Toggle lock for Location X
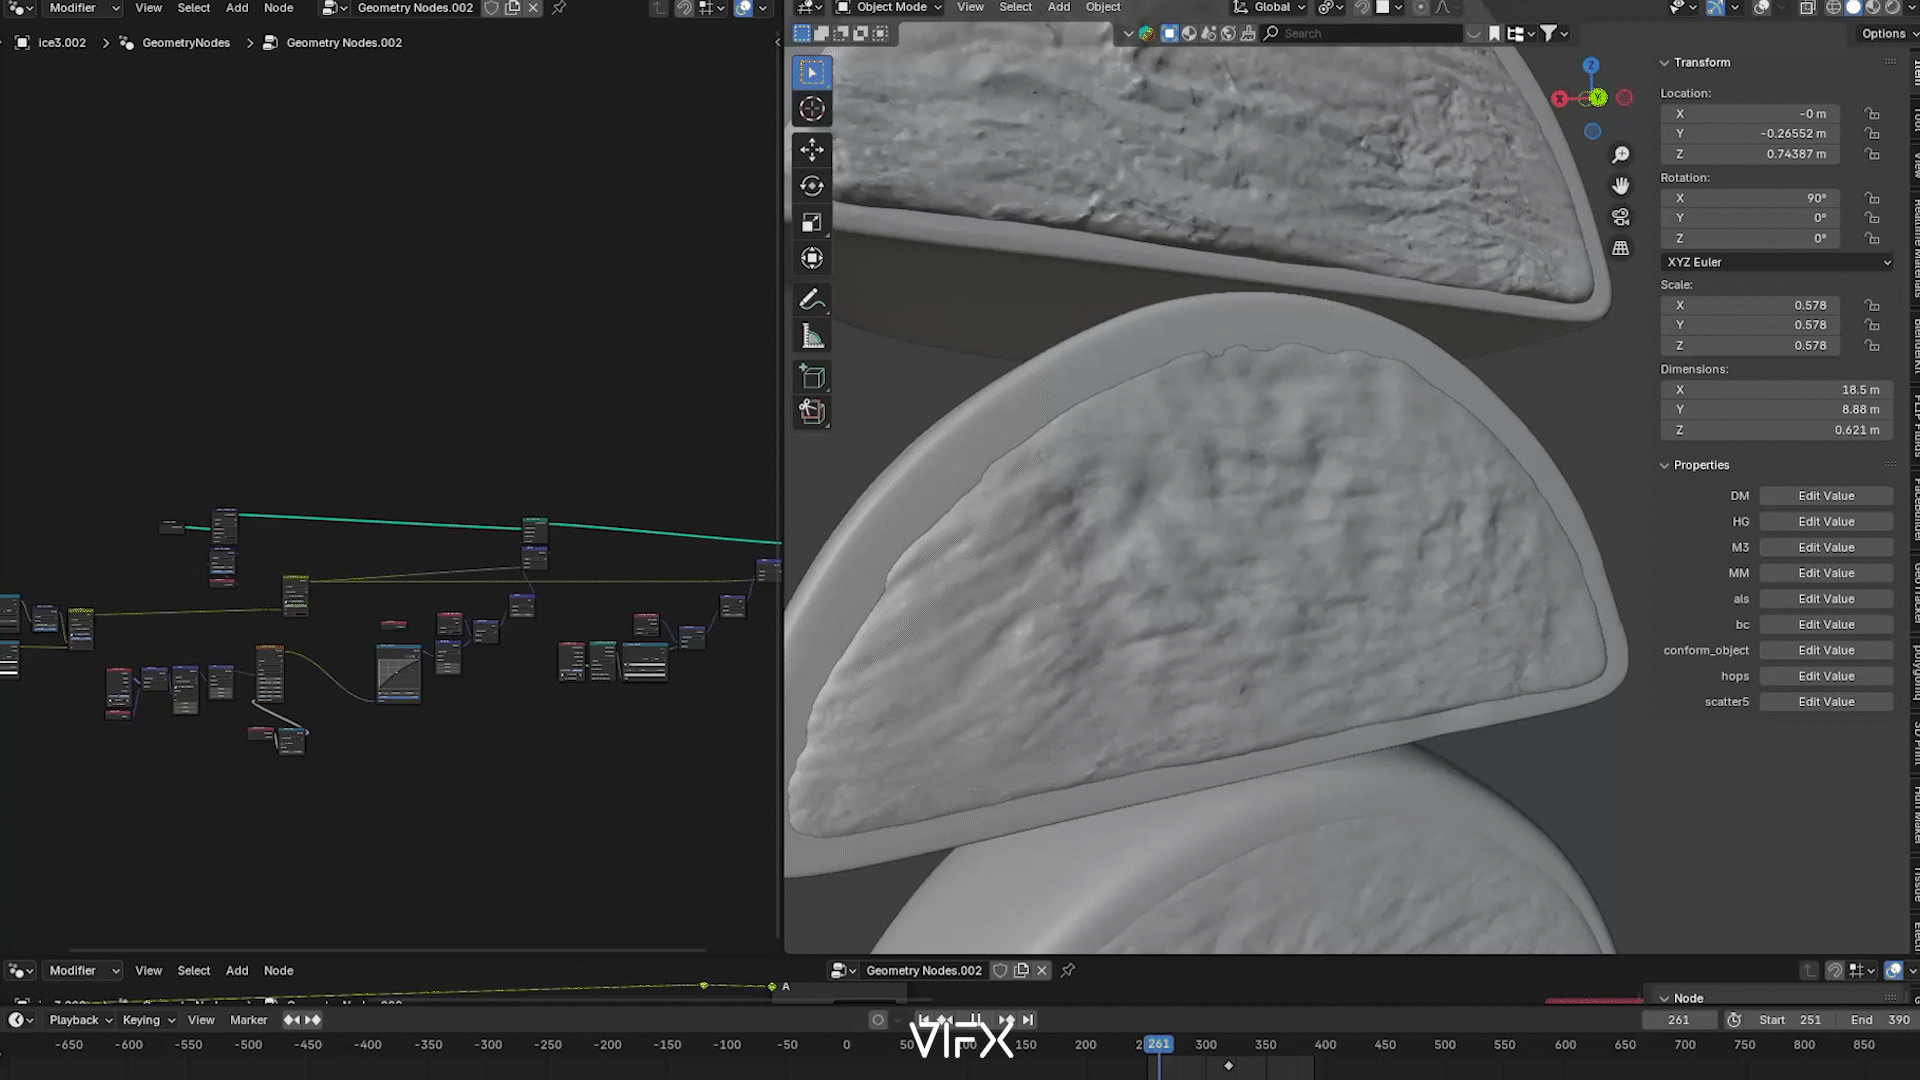Screen dimensions: 1920x1080 1872,114
